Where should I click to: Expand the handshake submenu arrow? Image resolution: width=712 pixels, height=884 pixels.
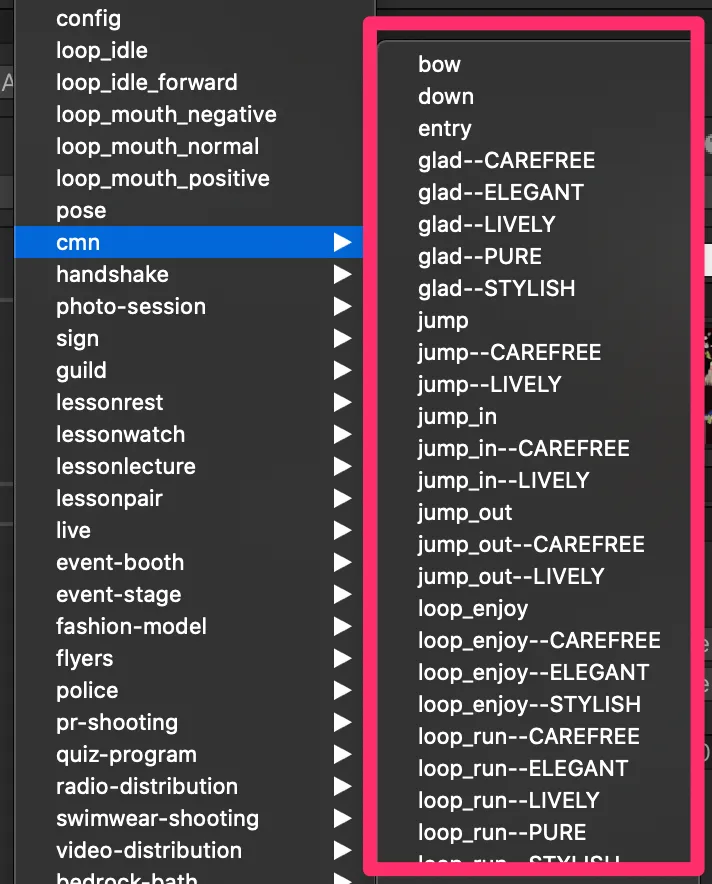(x=343, y=275)
